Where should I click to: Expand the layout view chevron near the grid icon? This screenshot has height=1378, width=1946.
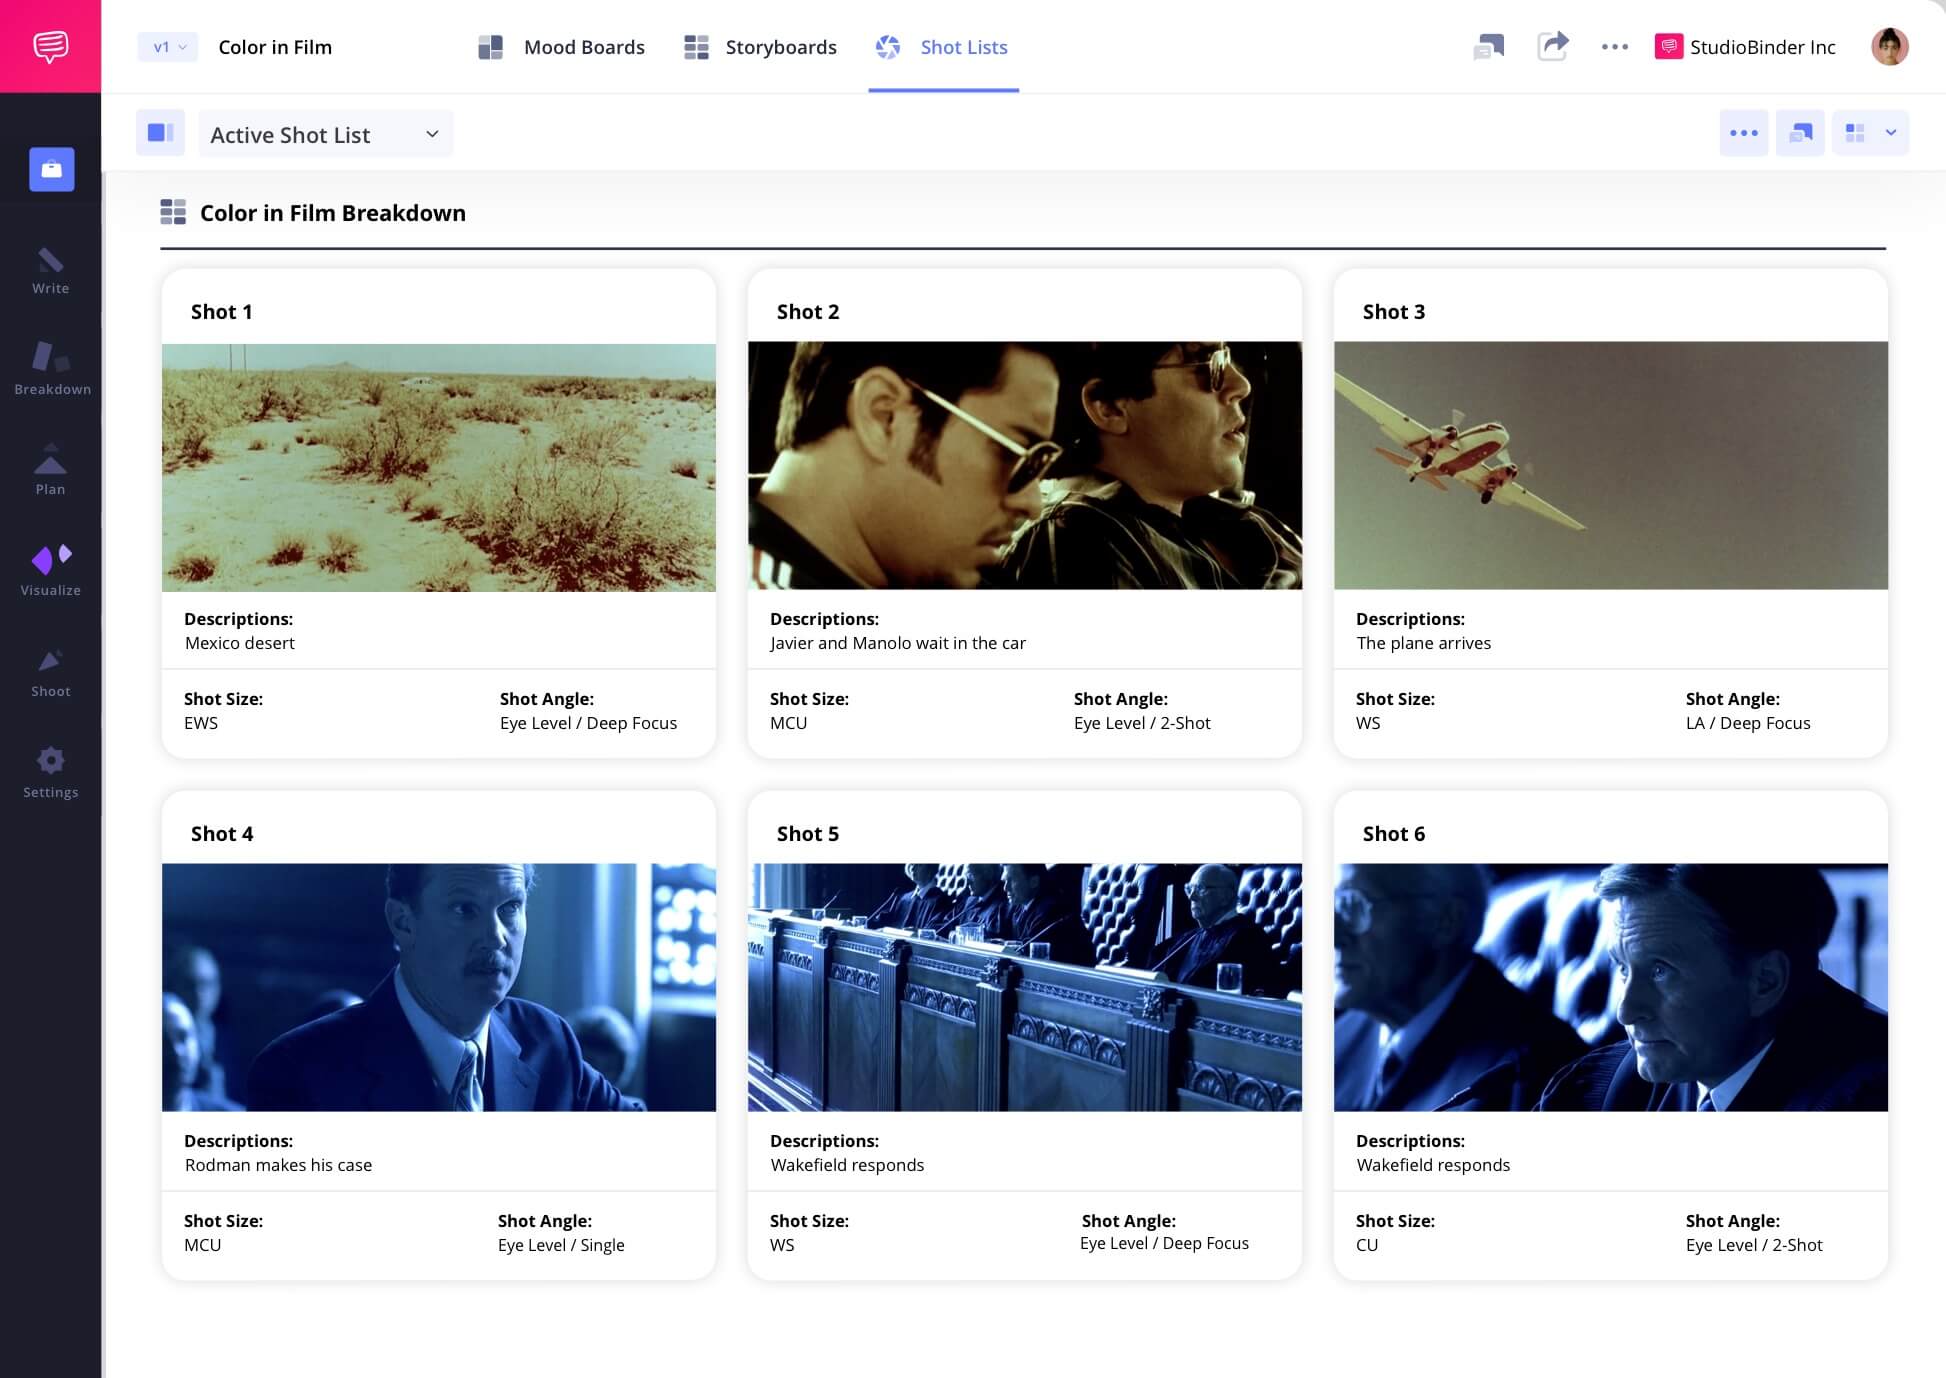coord(1891,133)
